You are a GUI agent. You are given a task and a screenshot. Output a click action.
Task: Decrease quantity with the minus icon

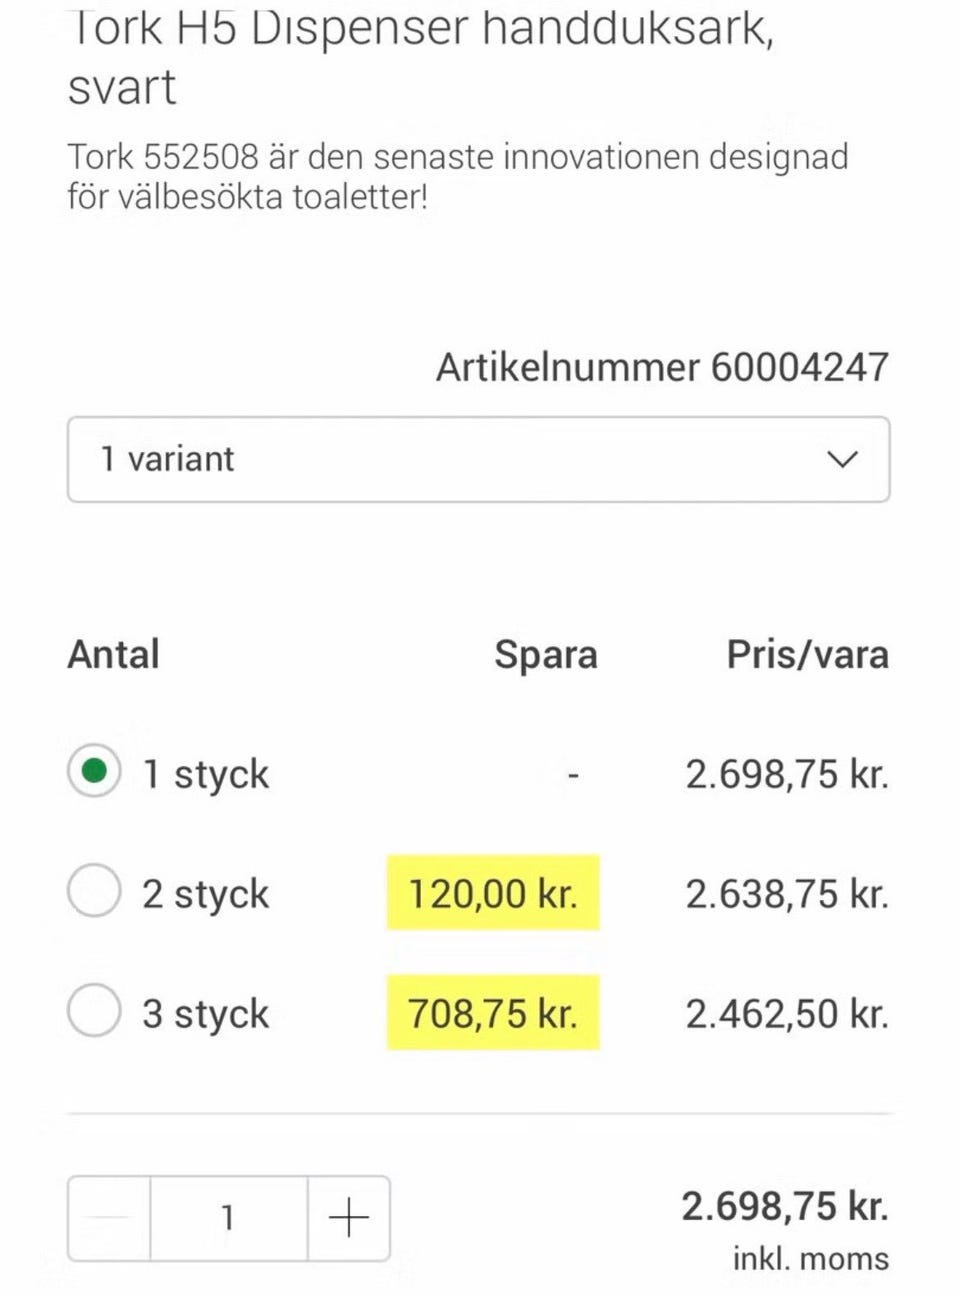coord(109,1218)
